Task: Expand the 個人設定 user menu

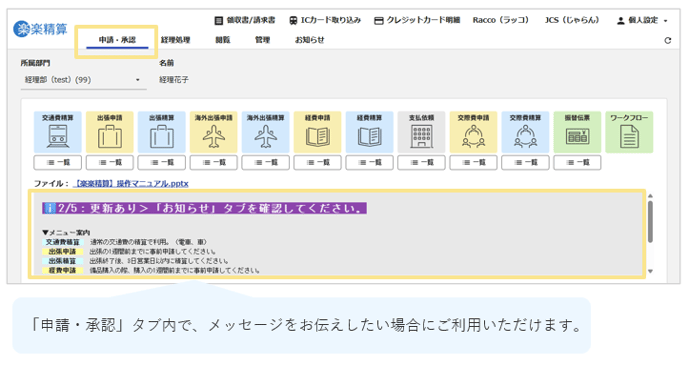Action: coord(642,20)
